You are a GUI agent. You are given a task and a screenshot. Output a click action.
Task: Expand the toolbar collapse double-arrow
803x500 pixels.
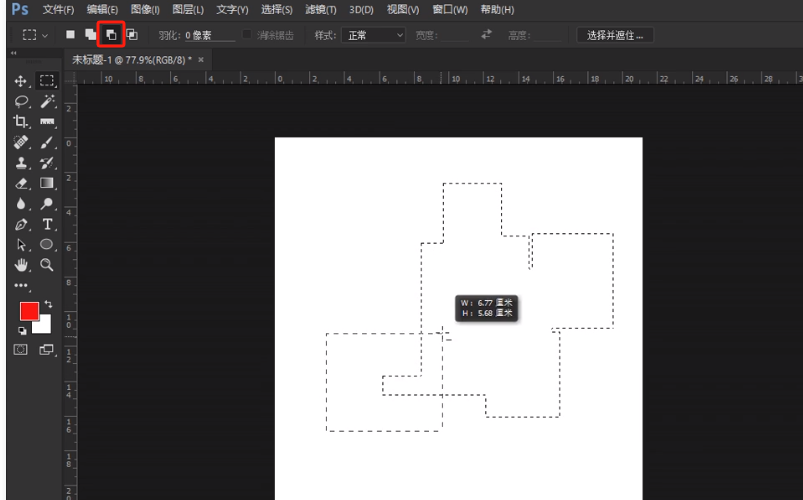pyautogui.click(x=13, y=53)
